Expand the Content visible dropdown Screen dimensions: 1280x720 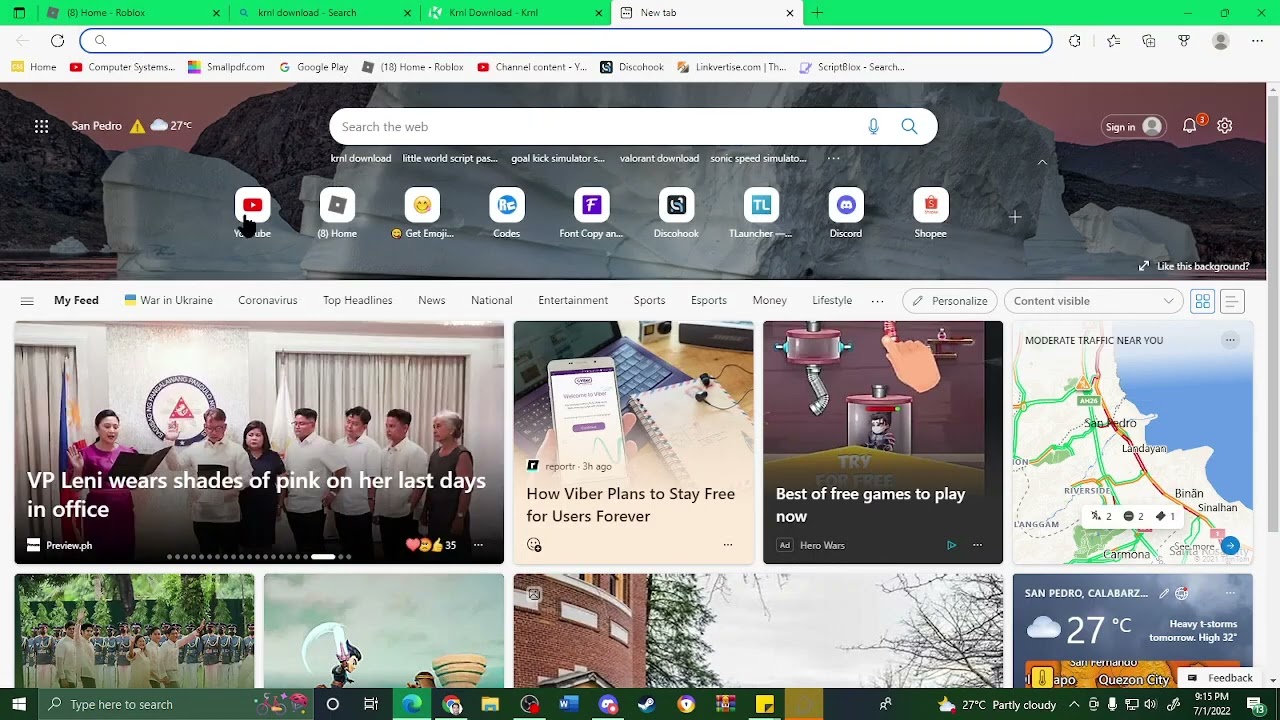tap(1093, 301)
